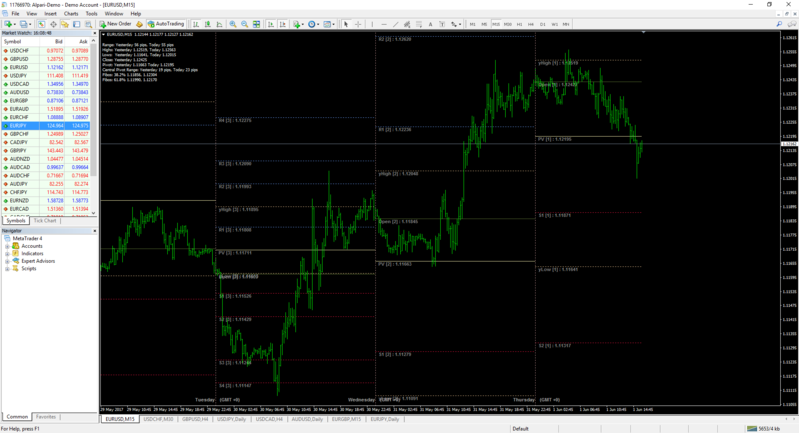Image resolution: width=799 pixels, height=433 pixels.
Task: Select the Fibonacci Retracement tool
Action: click(419, 24)
